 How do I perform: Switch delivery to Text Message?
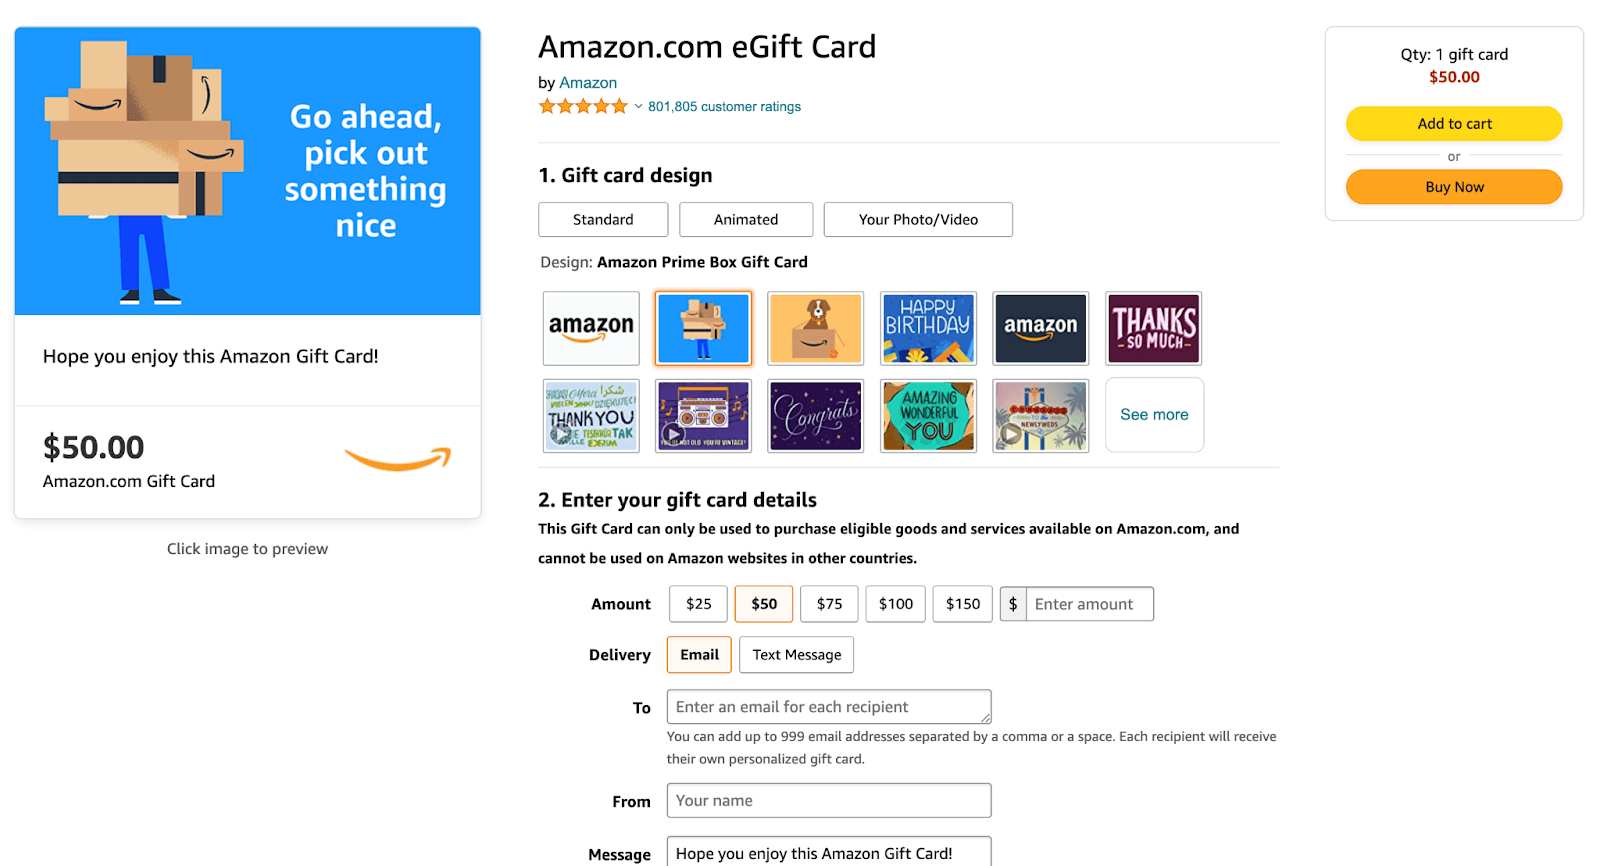(795, 654)
